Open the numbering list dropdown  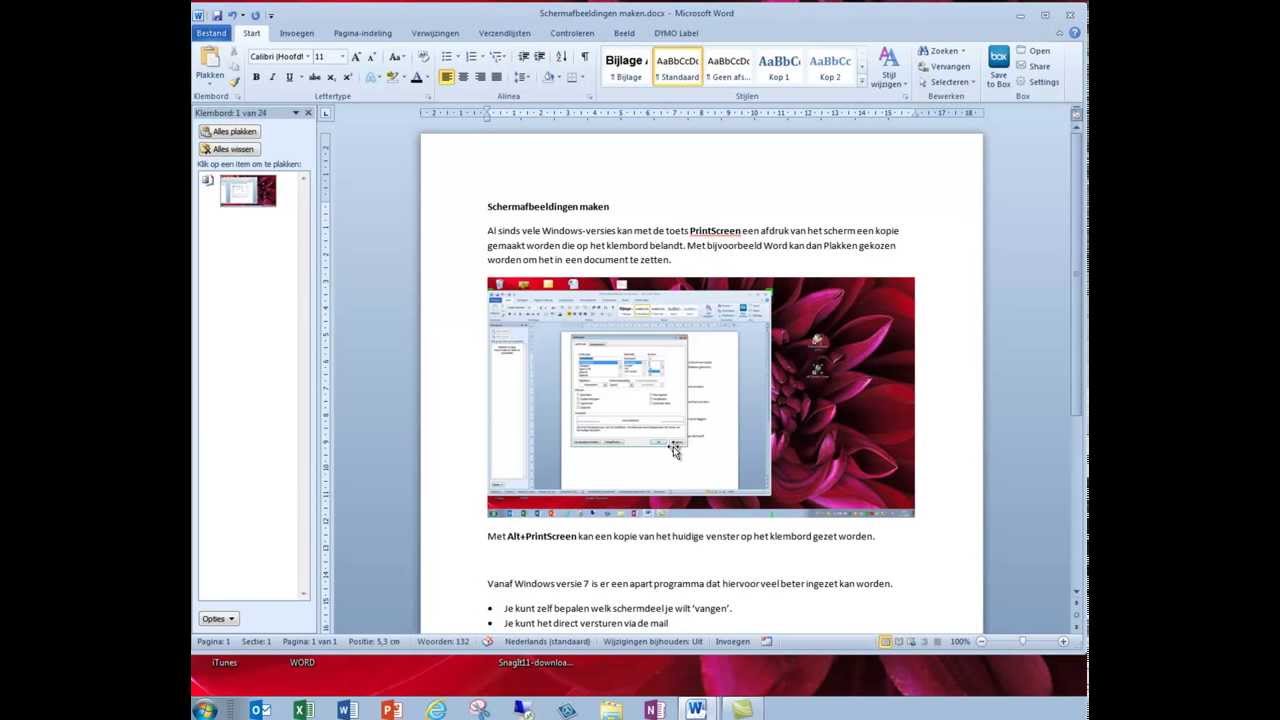pos(483,57)
